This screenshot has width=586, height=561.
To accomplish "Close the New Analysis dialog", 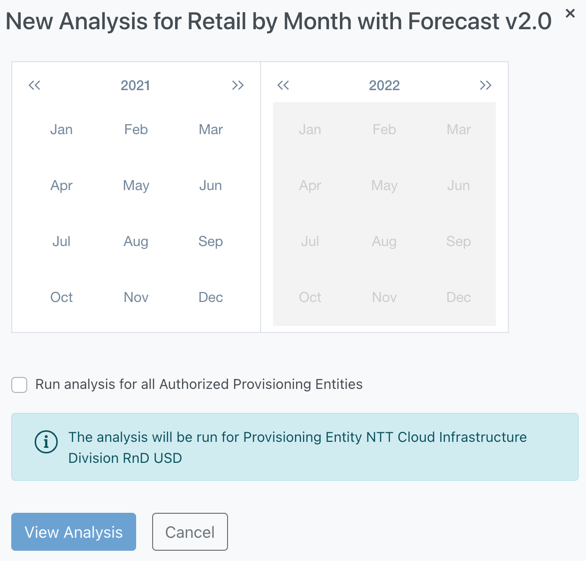I will pyautogui.click(x=570, y=13).
